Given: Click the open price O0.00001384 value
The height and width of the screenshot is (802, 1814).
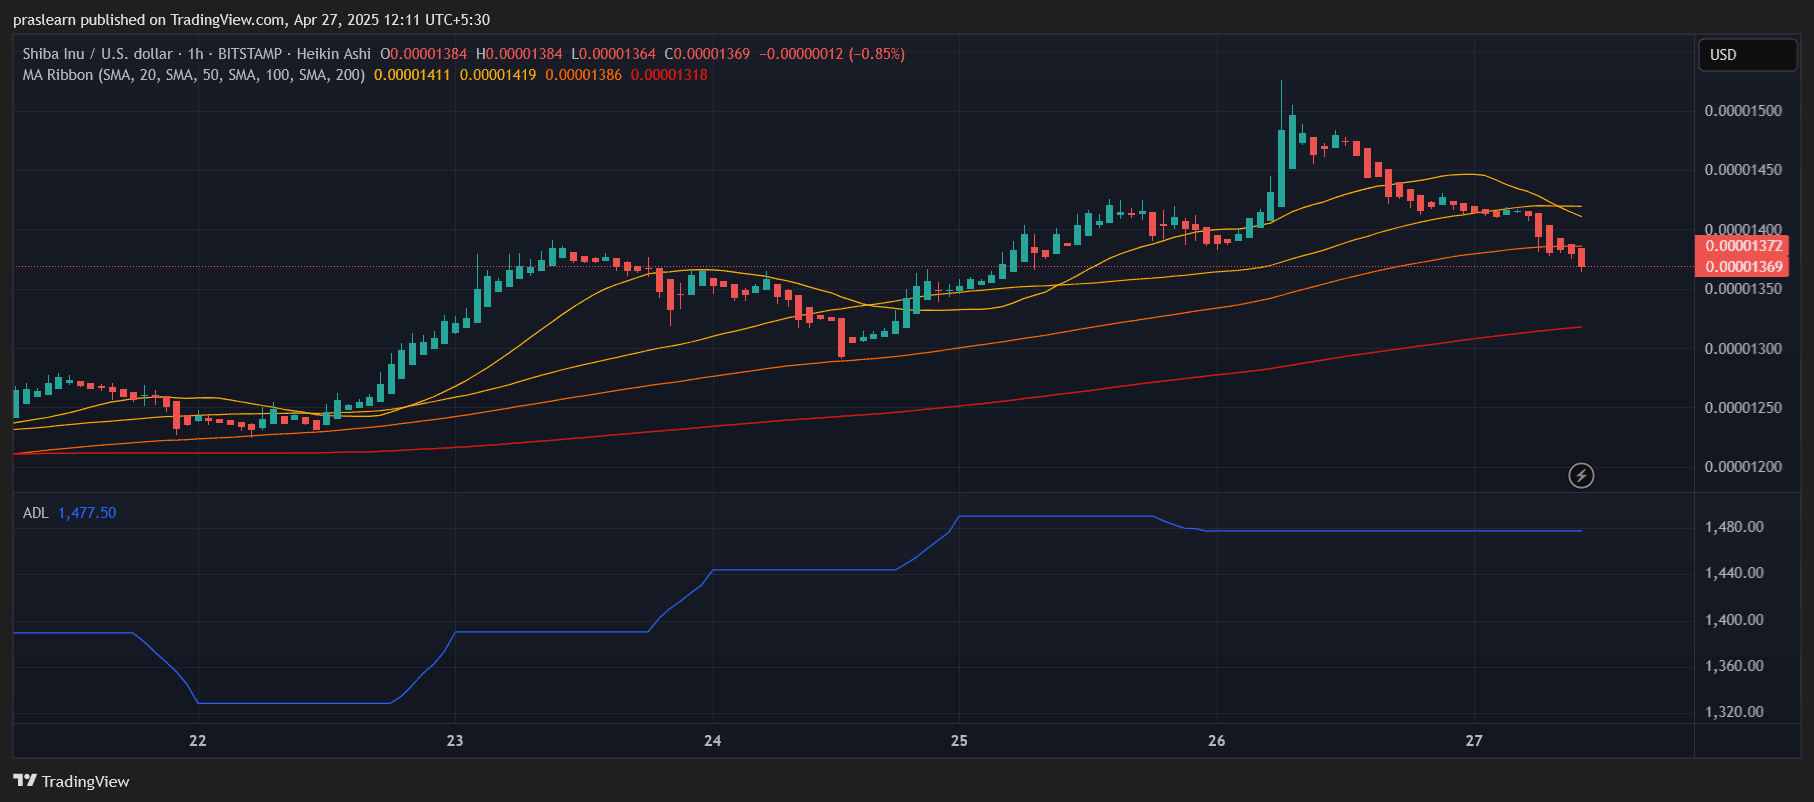Looking at the screenshot, I should click(424, 54).
